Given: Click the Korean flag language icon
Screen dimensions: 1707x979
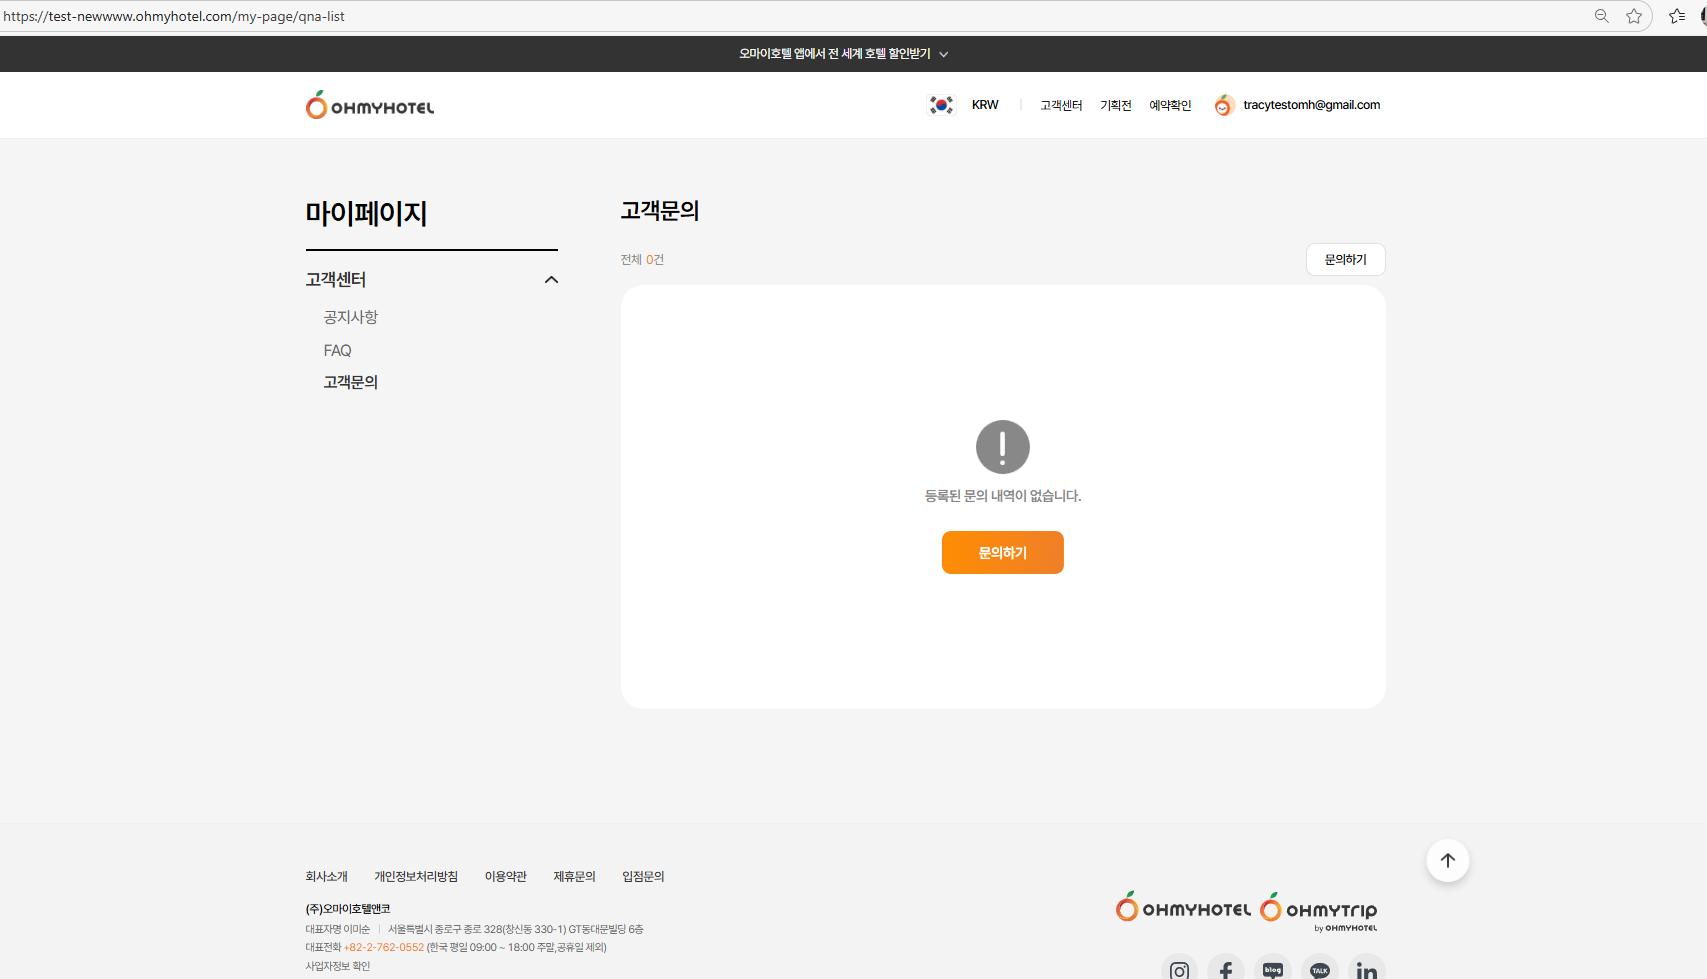Looking at the screenshot, I should pos(941,105).
